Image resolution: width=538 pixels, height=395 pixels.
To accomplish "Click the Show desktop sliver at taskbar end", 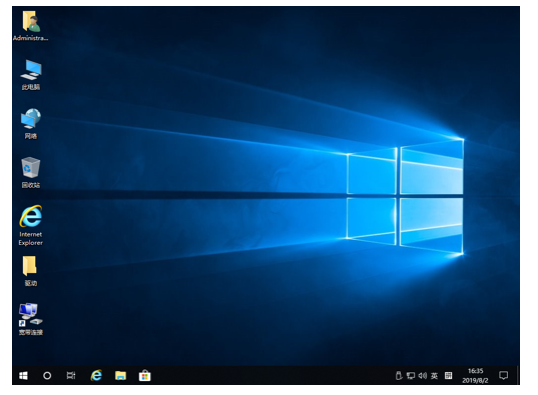I will pyautogui.click(x=518, y=376).
